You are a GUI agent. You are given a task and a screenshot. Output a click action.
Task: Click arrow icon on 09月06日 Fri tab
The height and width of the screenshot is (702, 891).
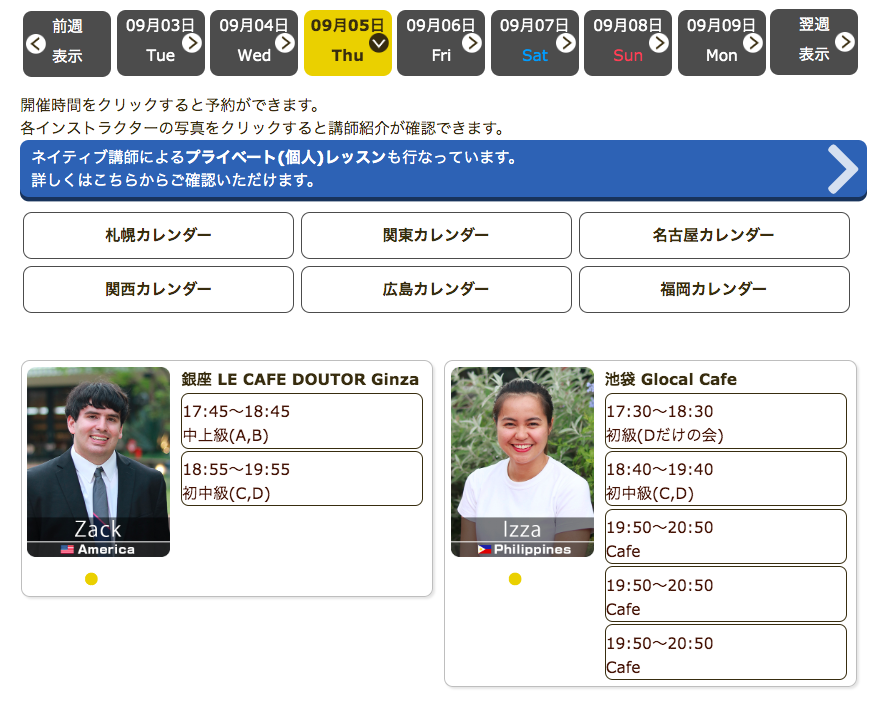pyautogui.click(x=472, y=42)
